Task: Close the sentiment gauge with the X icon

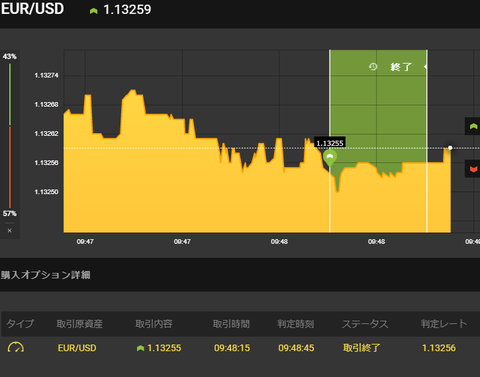Action: [x=10, y=231]
